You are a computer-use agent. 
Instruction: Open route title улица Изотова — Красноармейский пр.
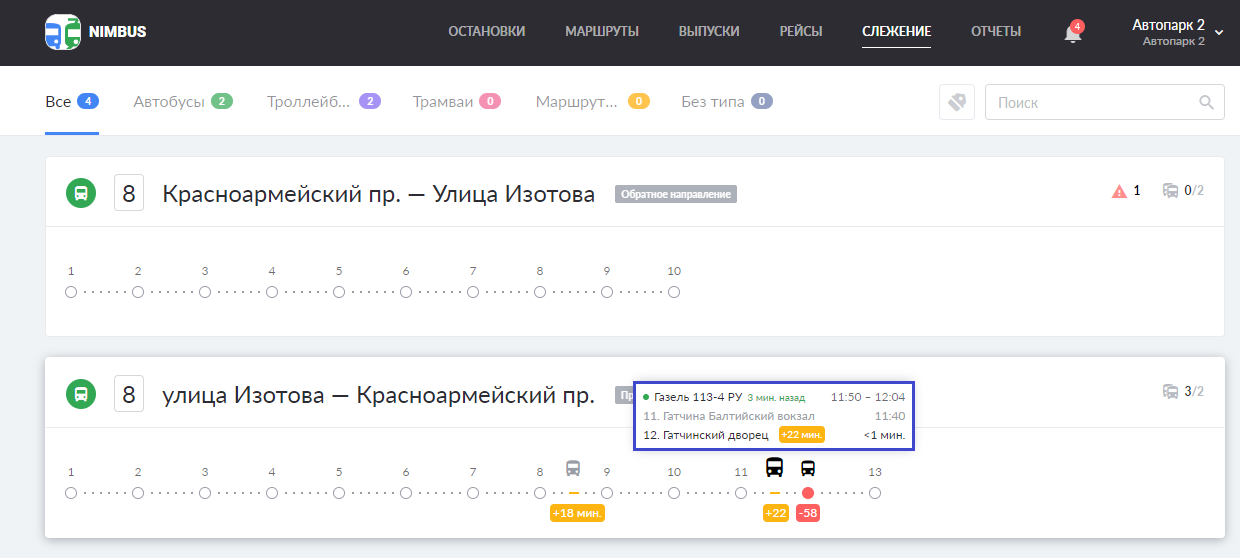[379, 395]
